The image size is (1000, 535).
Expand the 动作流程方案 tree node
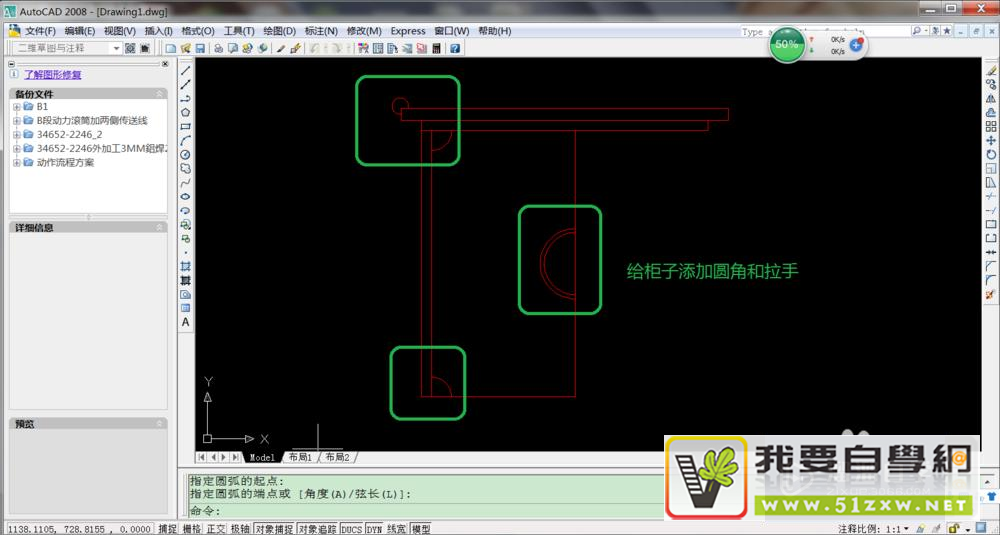(x=17, y=163)
